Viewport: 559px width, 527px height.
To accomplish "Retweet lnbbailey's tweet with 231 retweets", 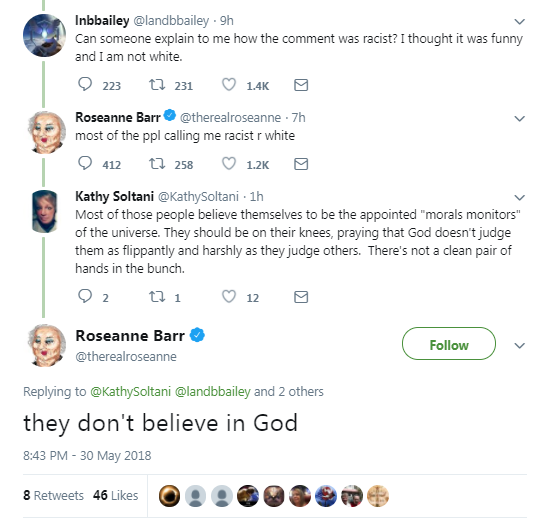I will tap(157, 85).
